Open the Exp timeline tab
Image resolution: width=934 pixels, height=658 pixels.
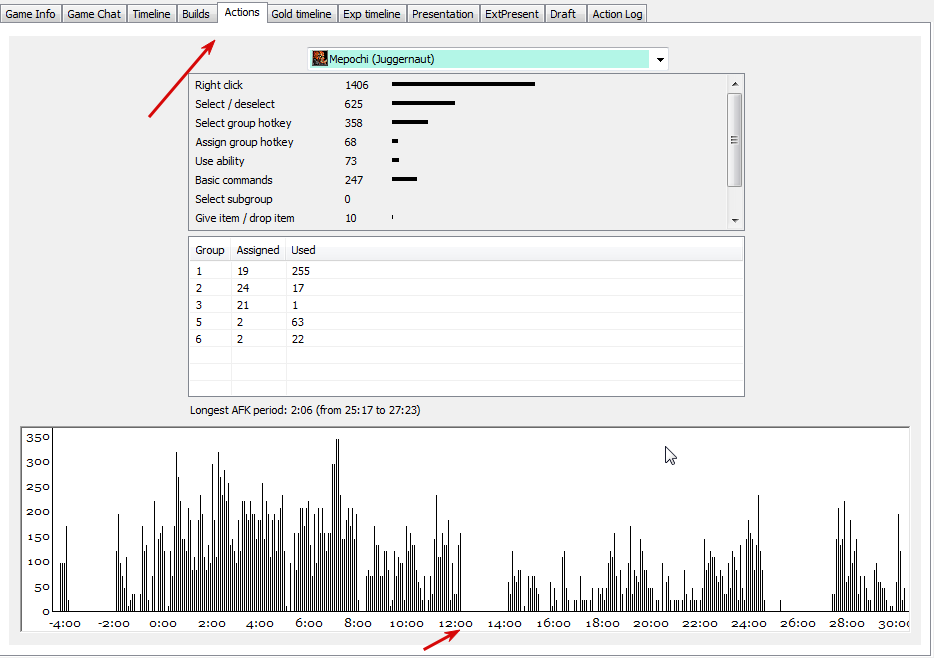coord(372,14)
